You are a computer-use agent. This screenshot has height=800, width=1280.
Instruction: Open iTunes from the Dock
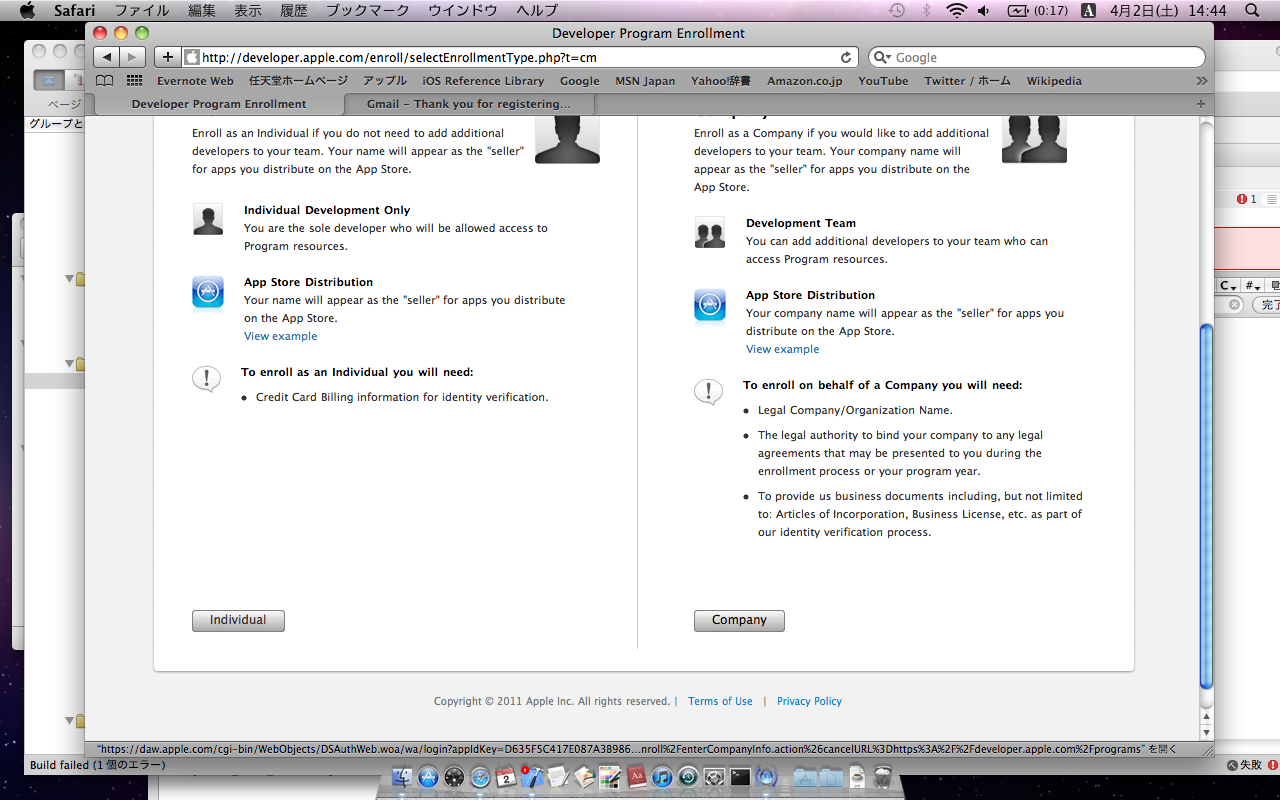tap(662, 777)
